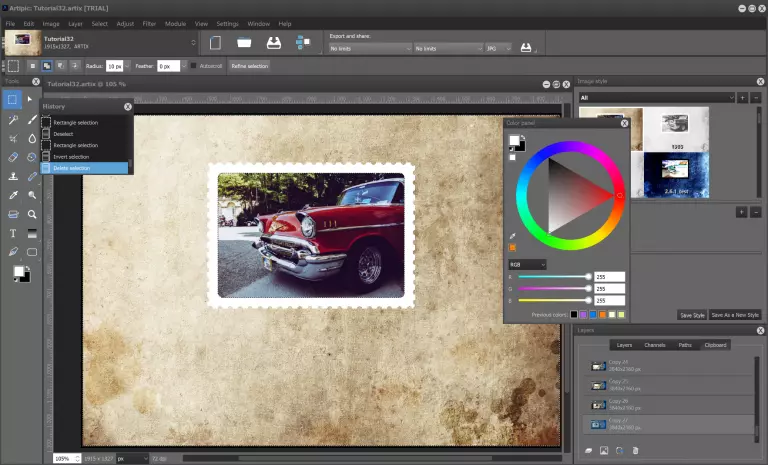This screenshot has width=768, height=465.
Task: Activate the color panel eyedropper icon
Action: [x=512, y=236]
